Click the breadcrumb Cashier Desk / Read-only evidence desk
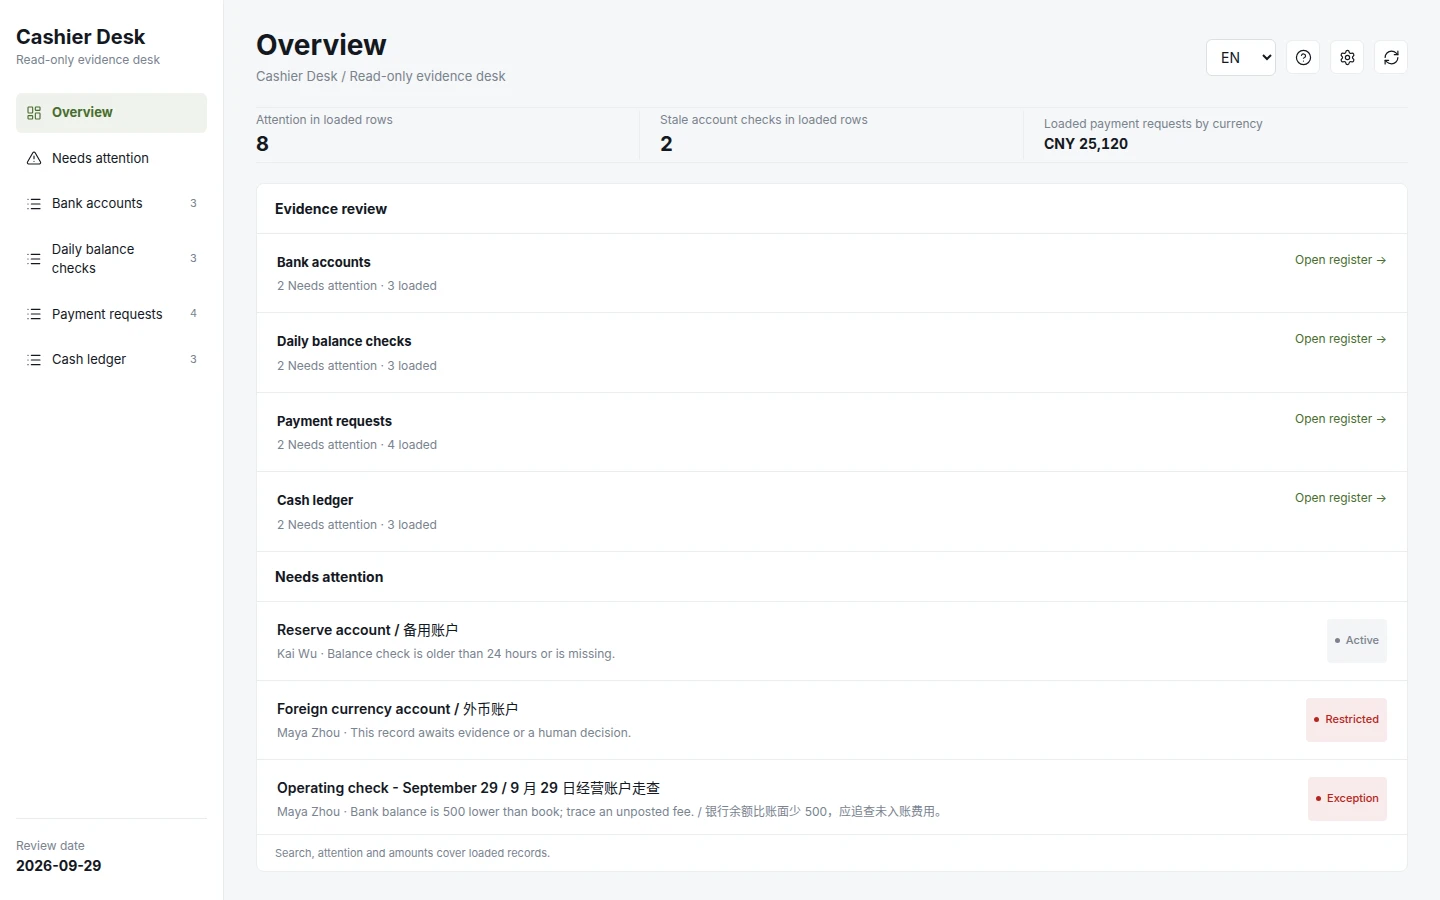1440x900 pixels. tap(381, 76)
